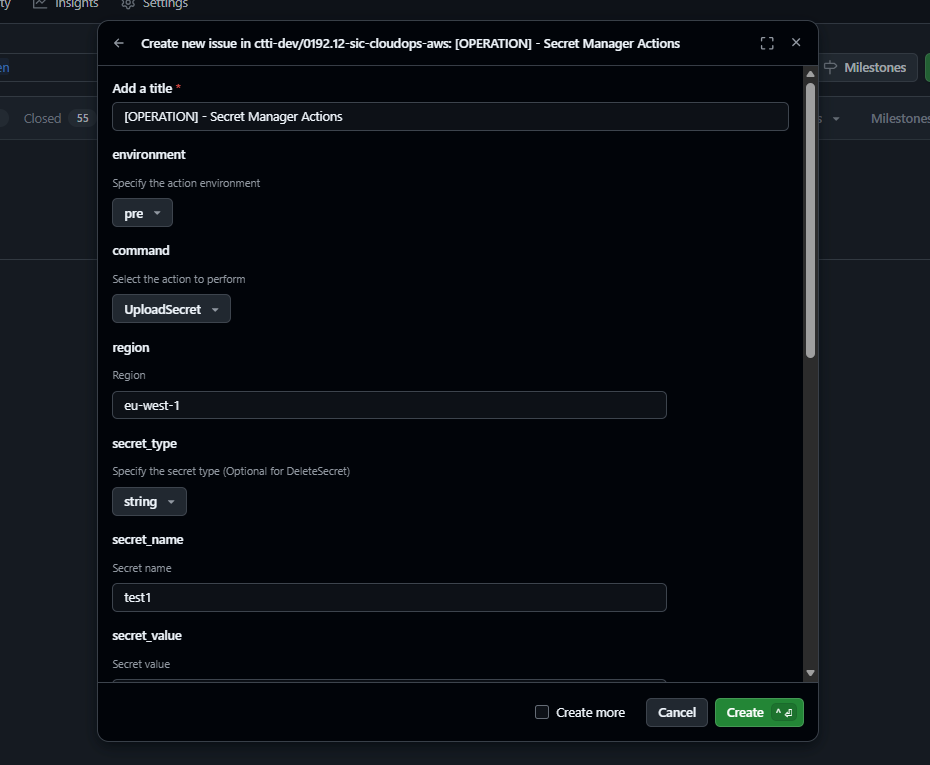The height and width of the screenshot is (765, 930).
Task: Open the environment dropdown showing pre
Action: pos(142,213)
